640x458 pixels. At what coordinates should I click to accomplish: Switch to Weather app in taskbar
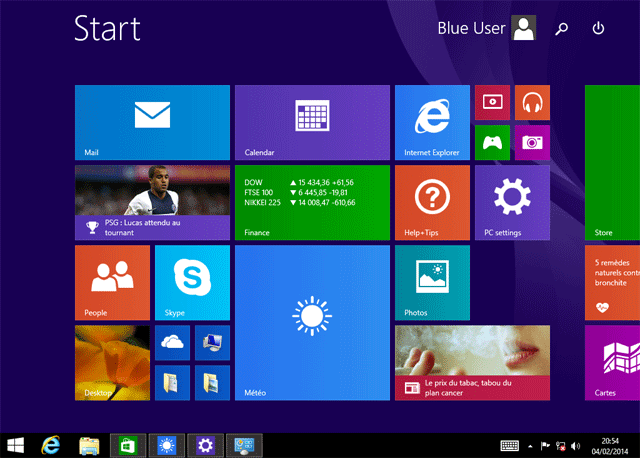tap(167, 445)
